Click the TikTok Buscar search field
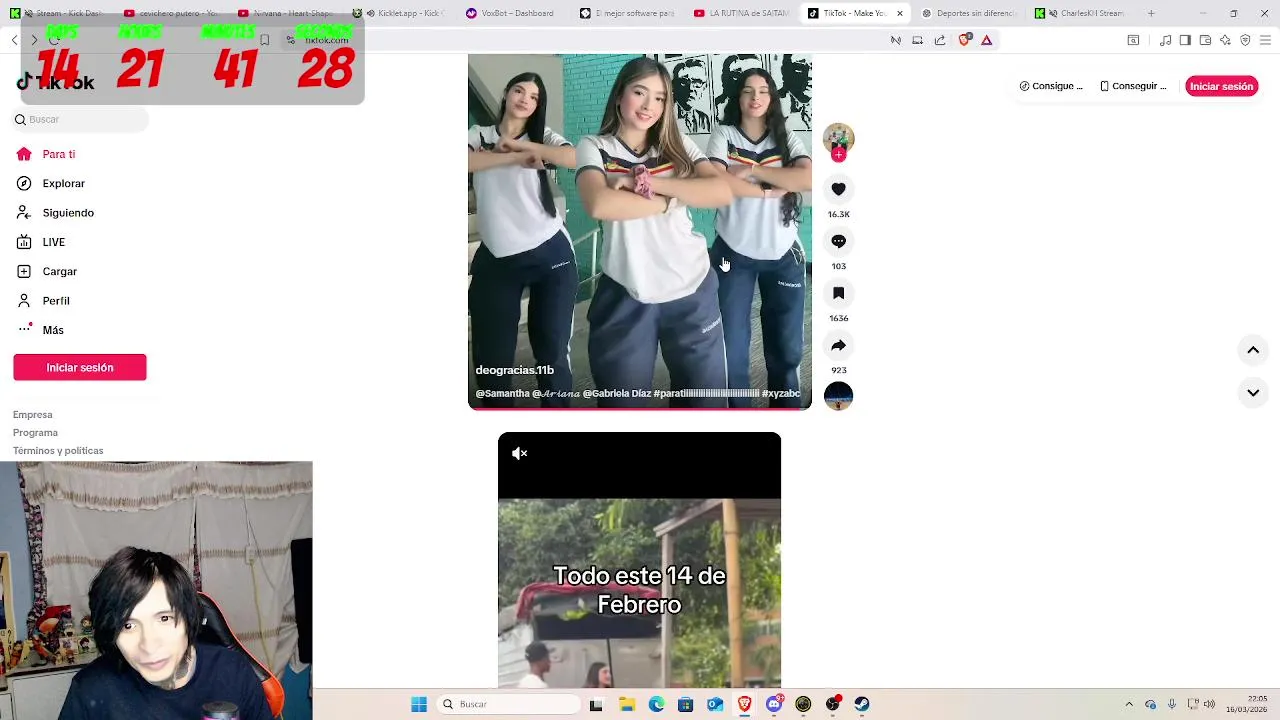Screen dimensions: 1280x720 point(80,119)
